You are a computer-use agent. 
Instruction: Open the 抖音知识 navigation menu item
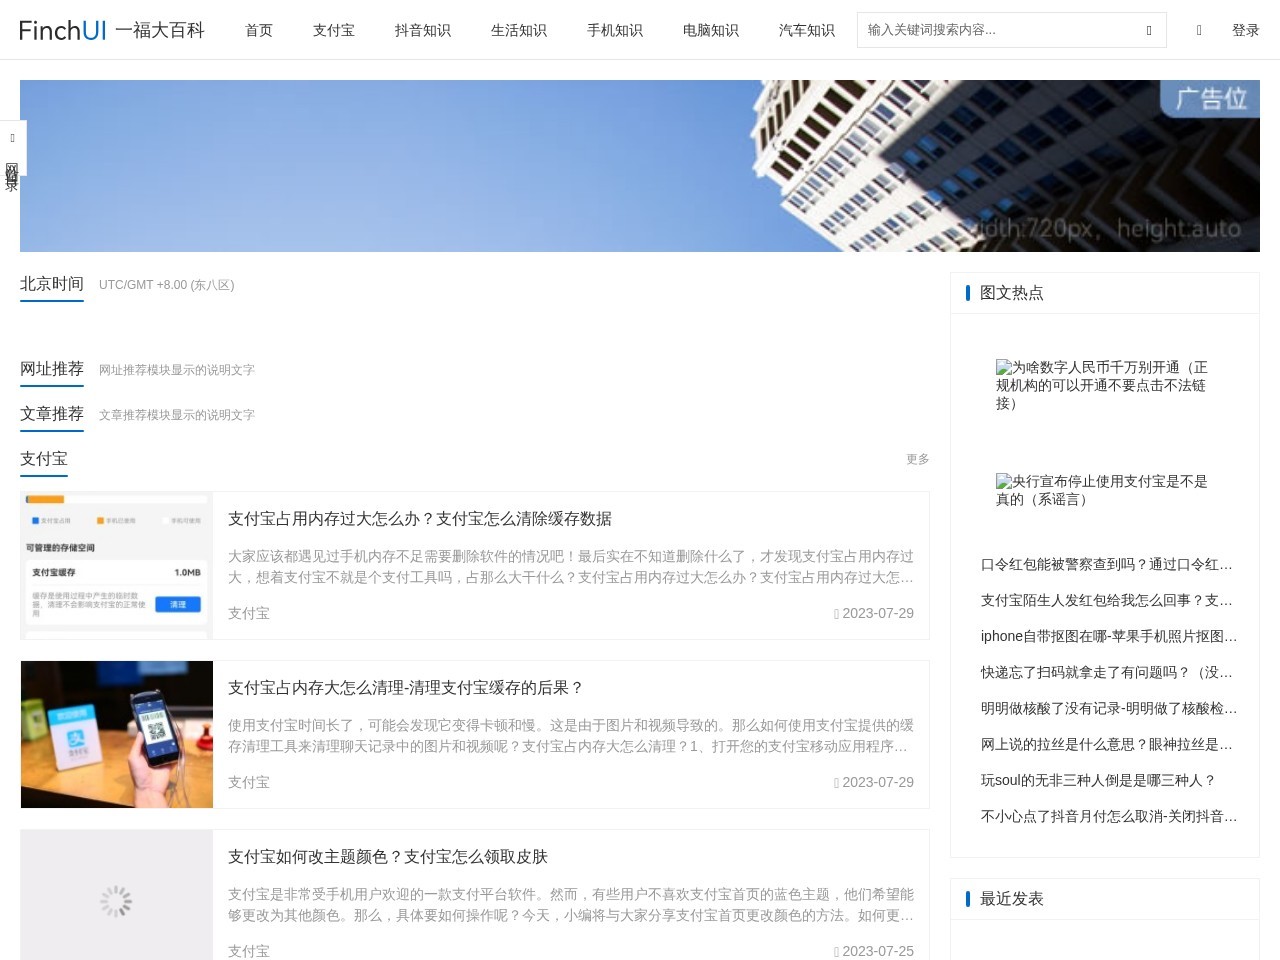pyautogui.click(x=422, y=30)
